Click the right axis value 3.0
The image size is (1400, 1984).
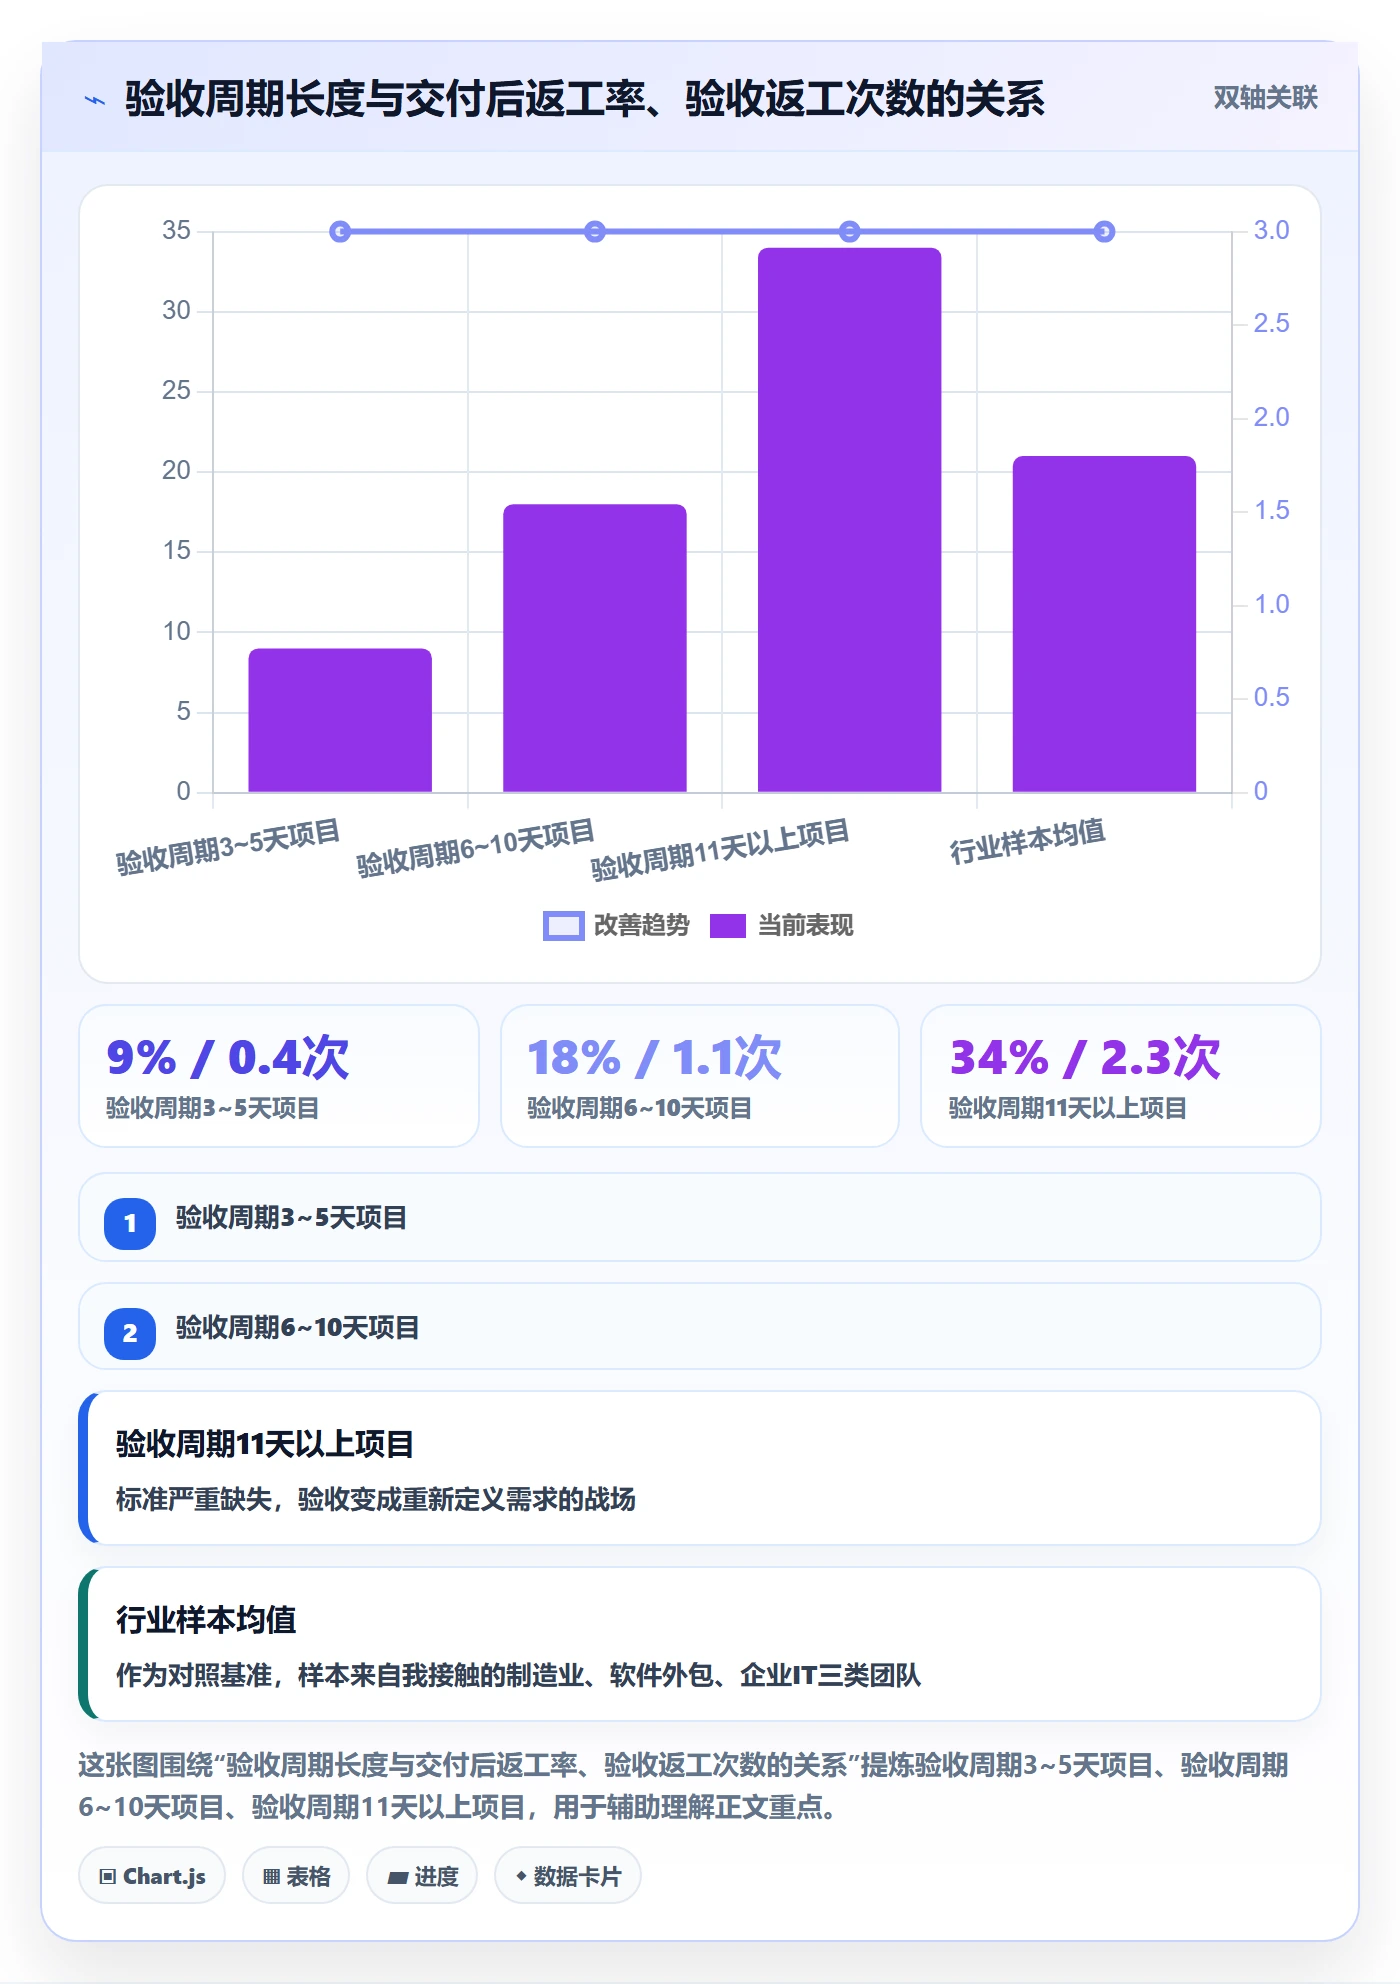[x=1271, y=230]
